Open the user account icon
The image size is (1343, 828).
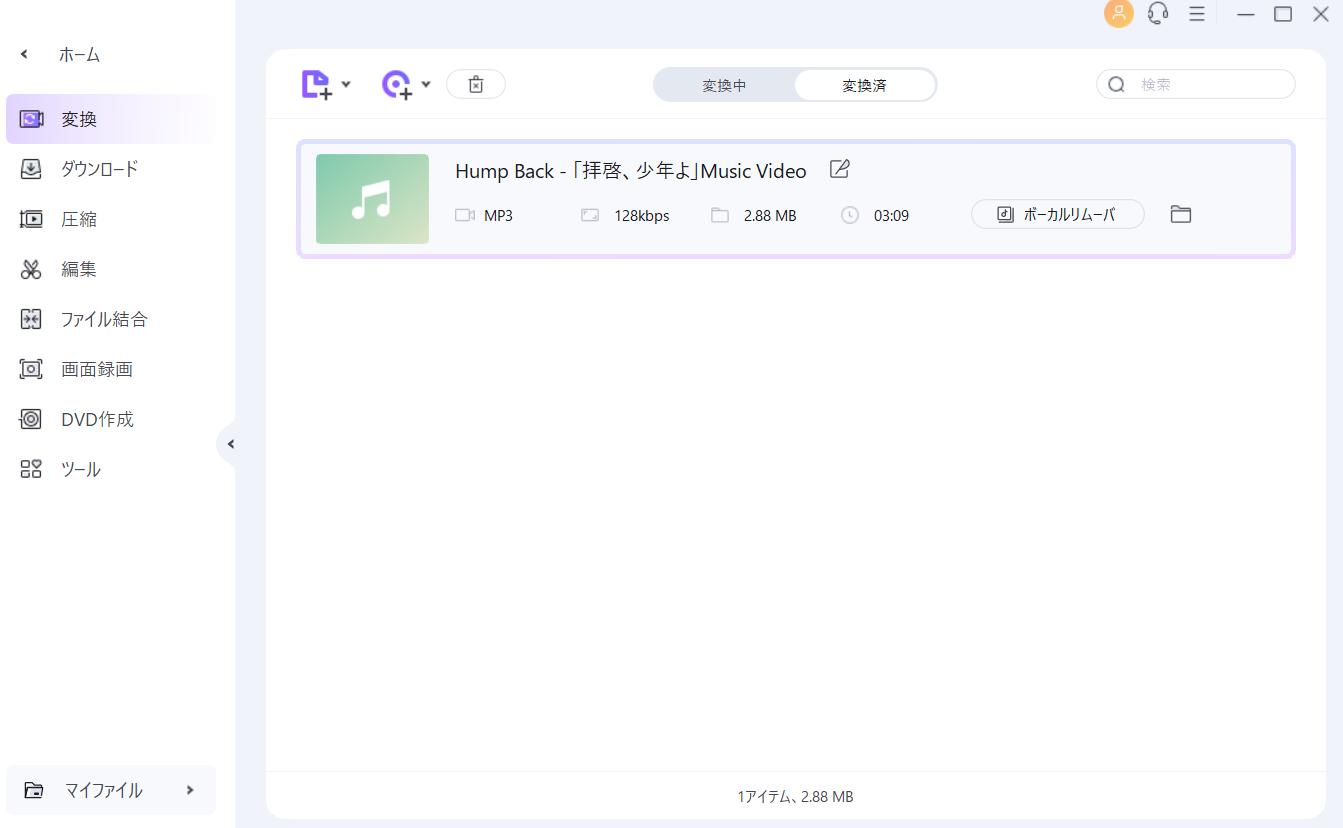1118,14
